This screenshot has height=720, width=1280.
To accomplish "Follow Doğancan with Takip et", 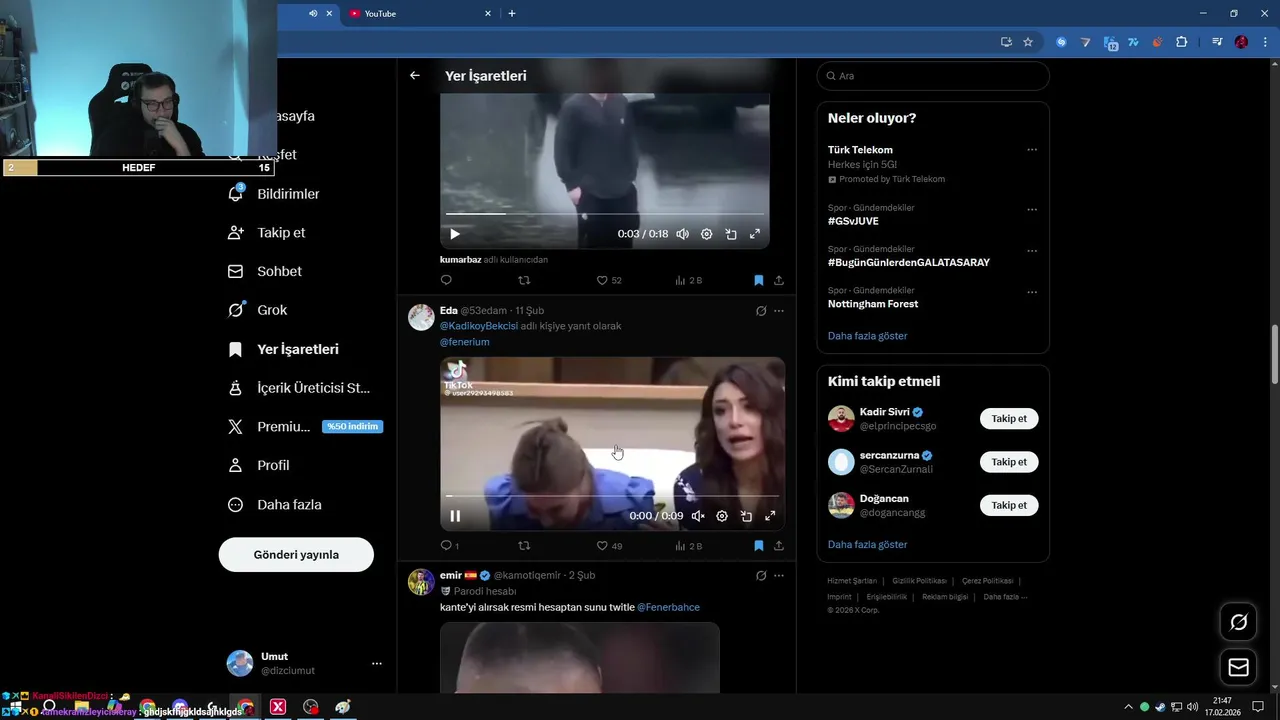I will click(1009, 505).
